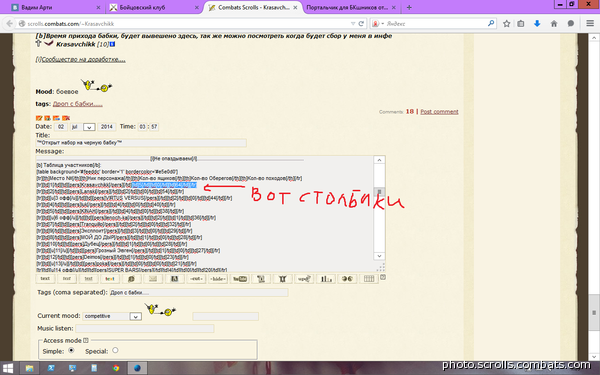Click the -hide- editor button

[218, 279]
